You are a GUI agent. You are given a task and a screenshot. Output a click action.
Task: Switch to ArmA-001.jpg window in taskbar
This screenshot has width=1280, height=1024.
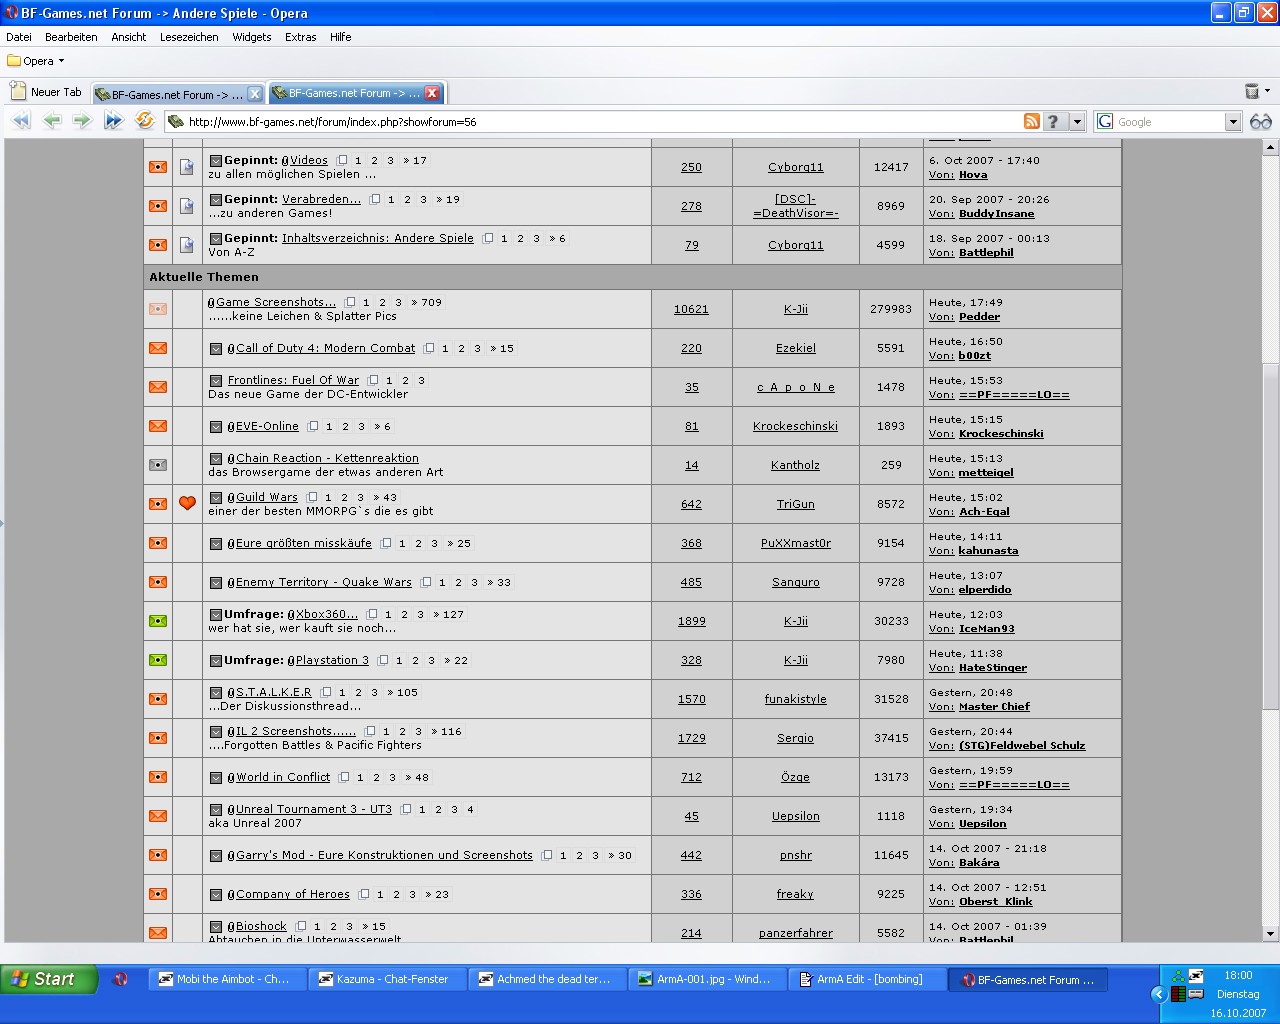(x=707, y=979)
